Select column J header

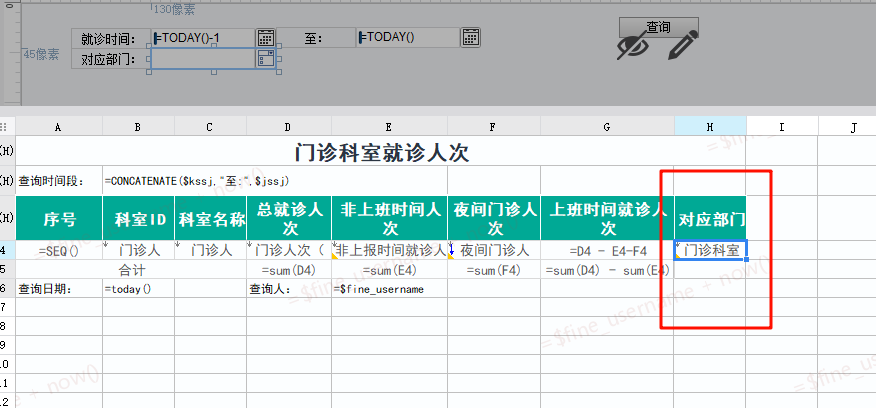[847, 127]
